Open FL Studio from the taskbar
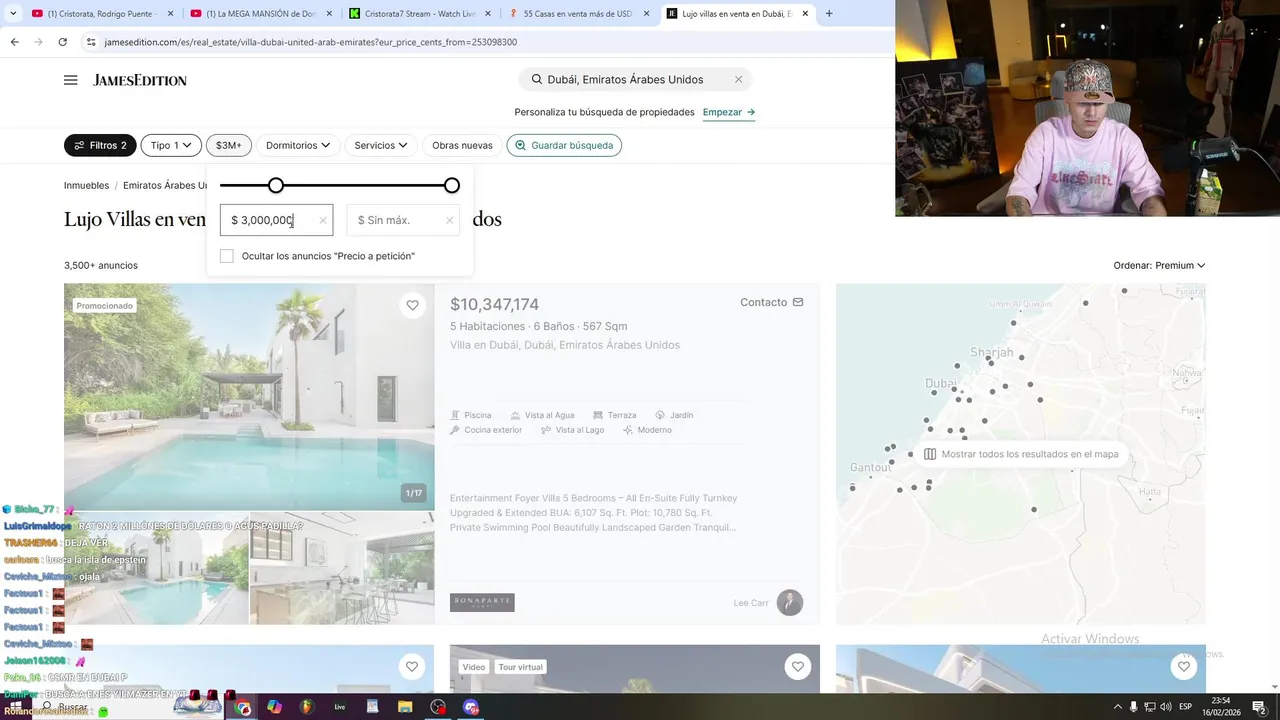The height and width of the screenshot is (720, 1280). coord(307,707)
